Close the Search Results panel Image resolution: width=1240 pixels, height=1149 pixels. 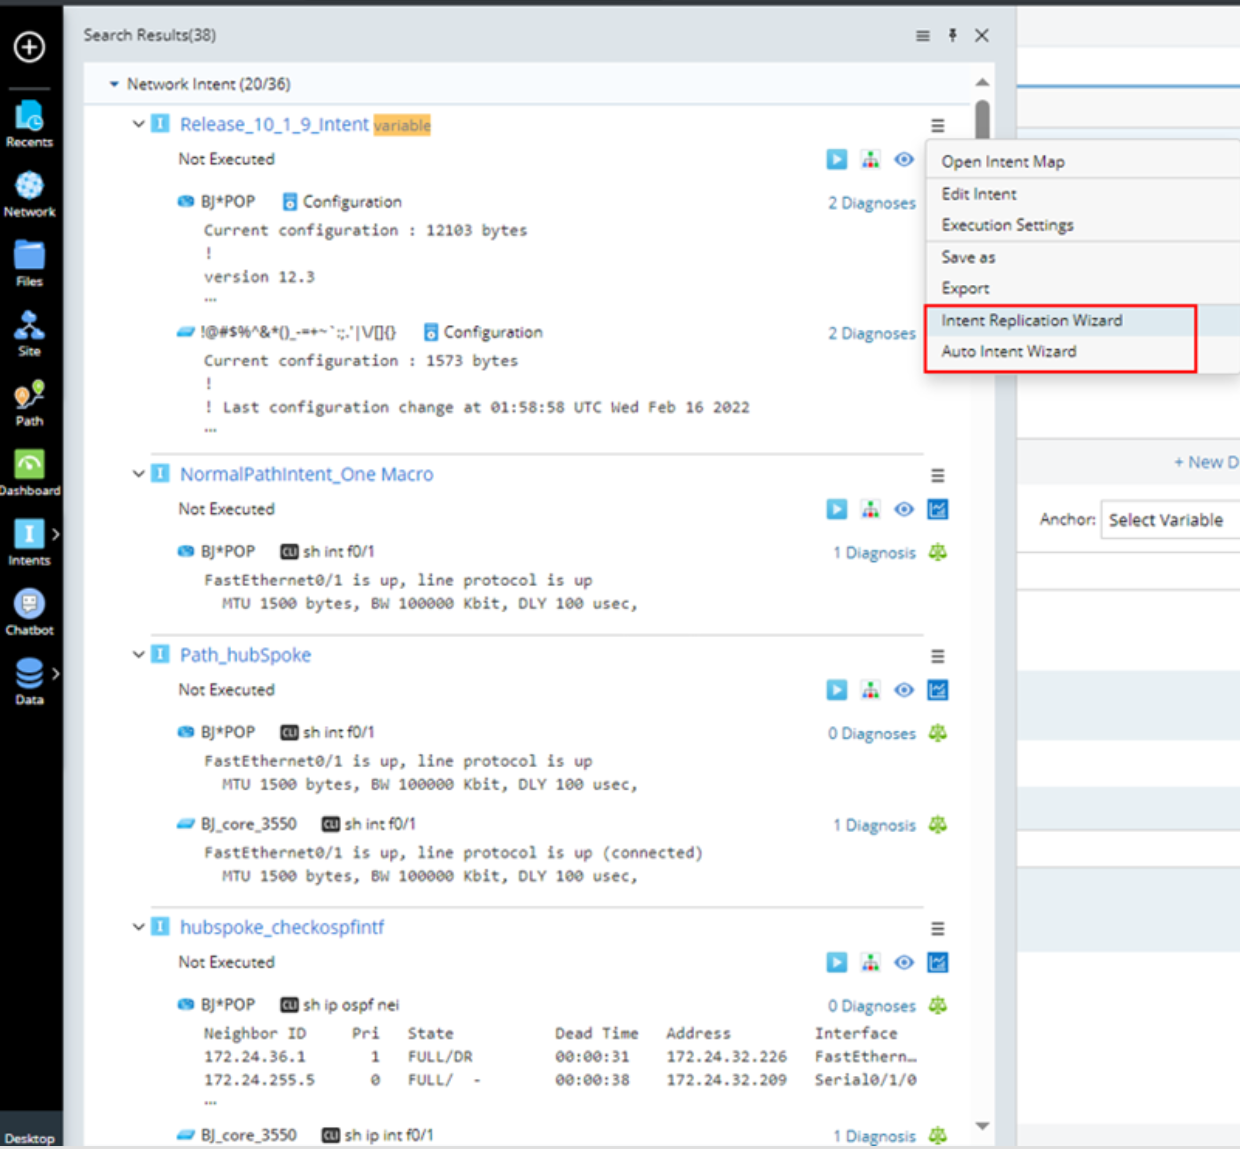coord(982,35)
